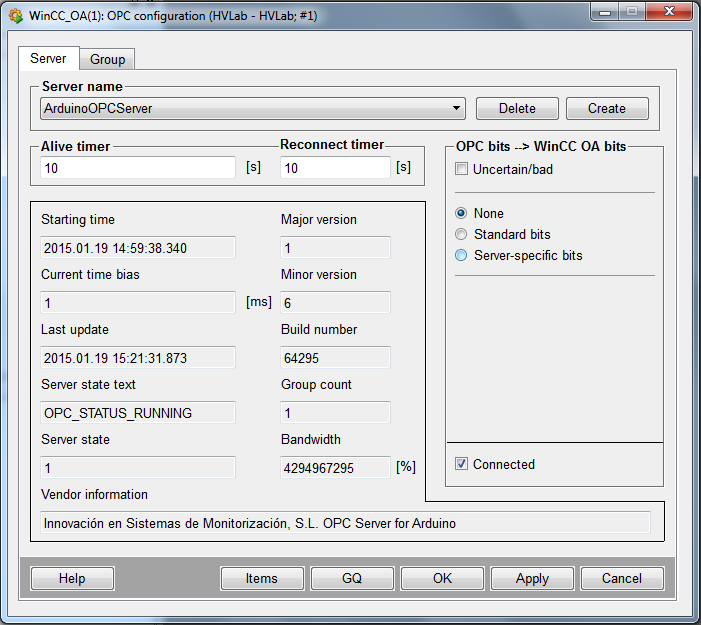Click the Vendor information text field
Screen dimensions: 701x625
point(345,523)
